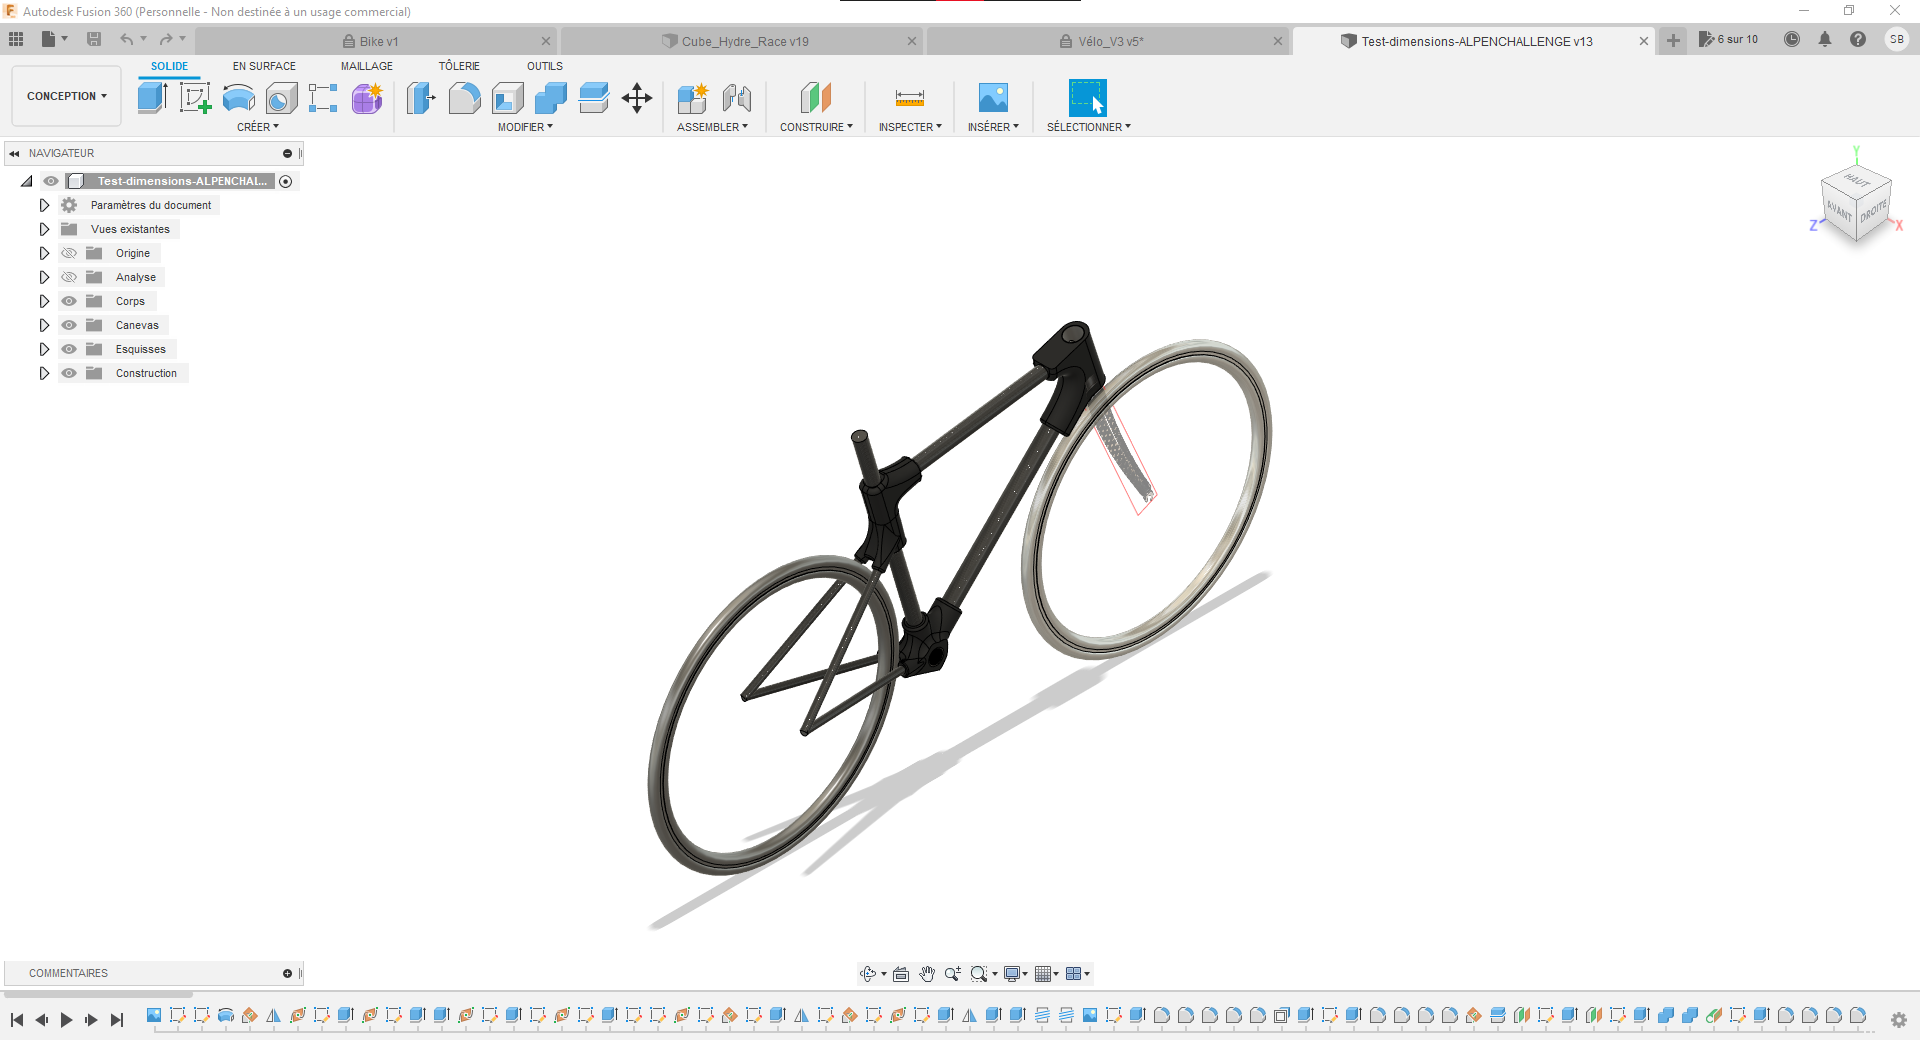Hide the Corps folder visibility
The width and height of the screenshot is (1920, 1040).
click(69, 301)
